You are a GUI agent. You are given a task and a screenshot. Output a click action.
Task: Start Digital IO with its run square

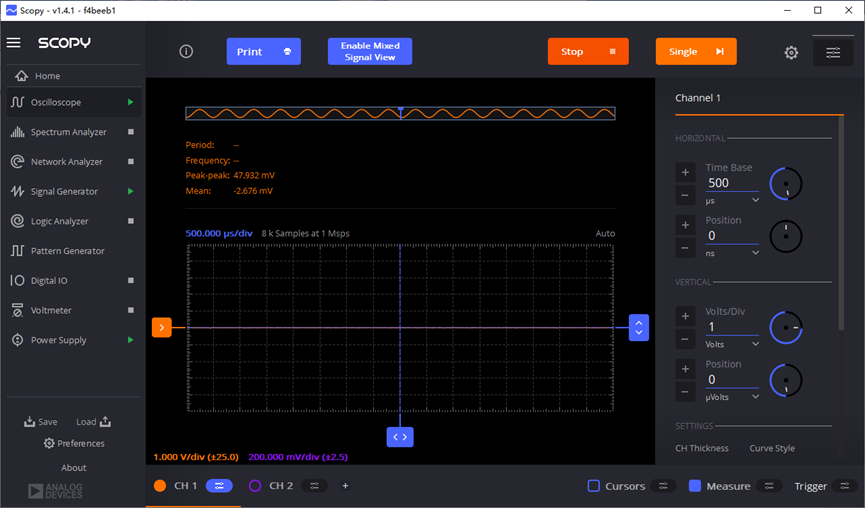(x=131, y=280)
